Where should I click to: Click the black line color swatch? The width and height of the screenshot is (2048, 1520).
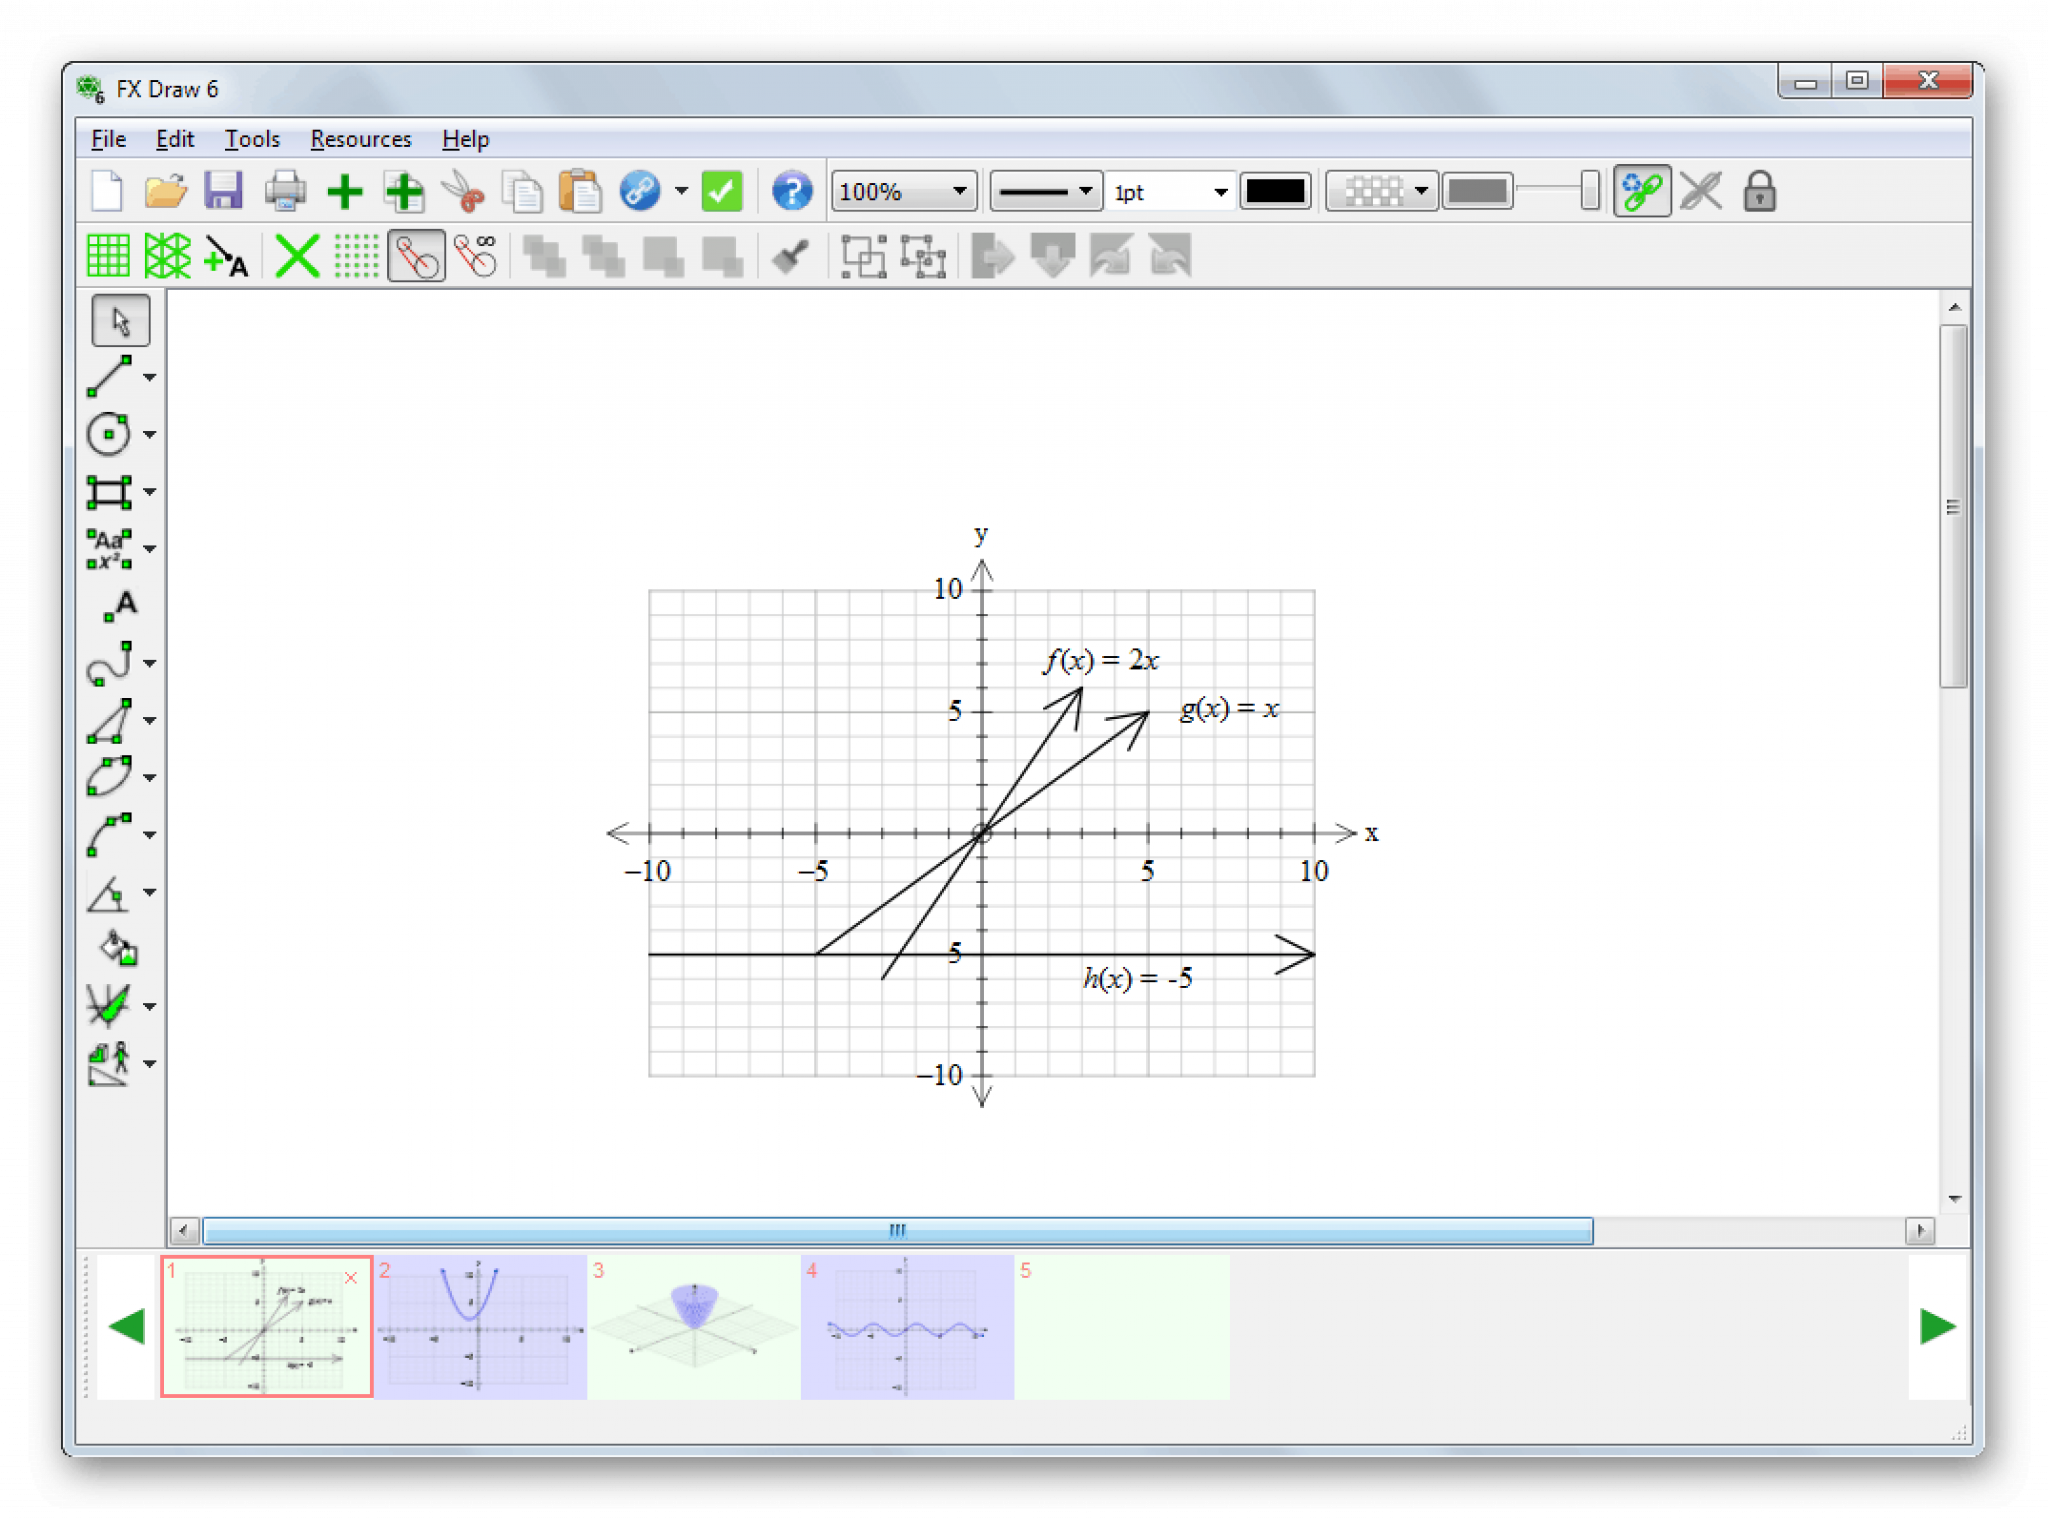tap(1275, 191)
